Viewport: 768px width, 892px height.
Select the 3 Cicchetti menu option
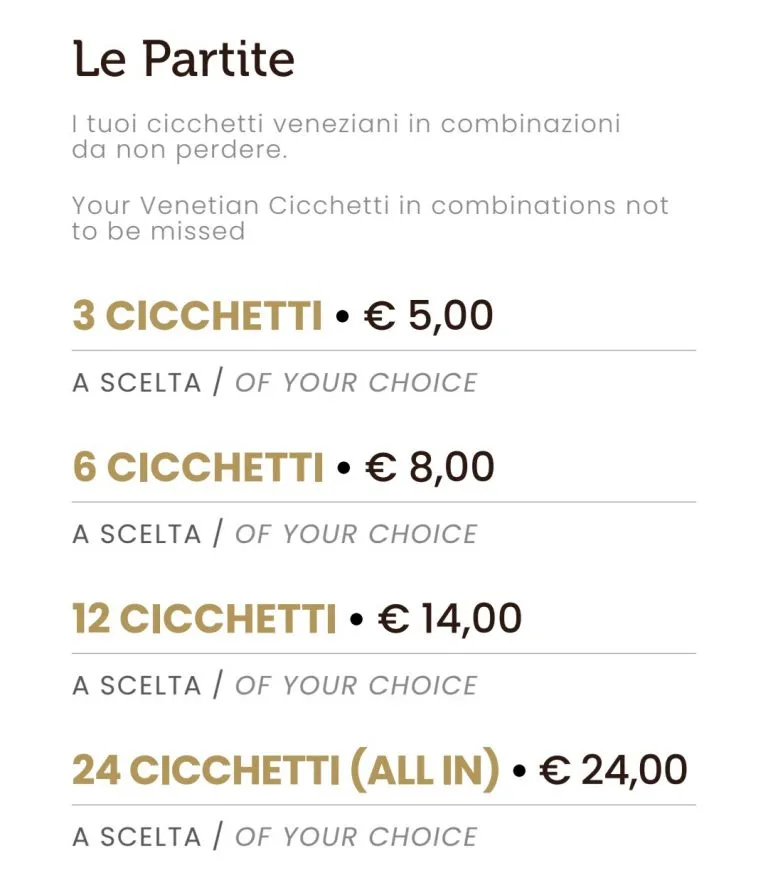pos(197,315)
